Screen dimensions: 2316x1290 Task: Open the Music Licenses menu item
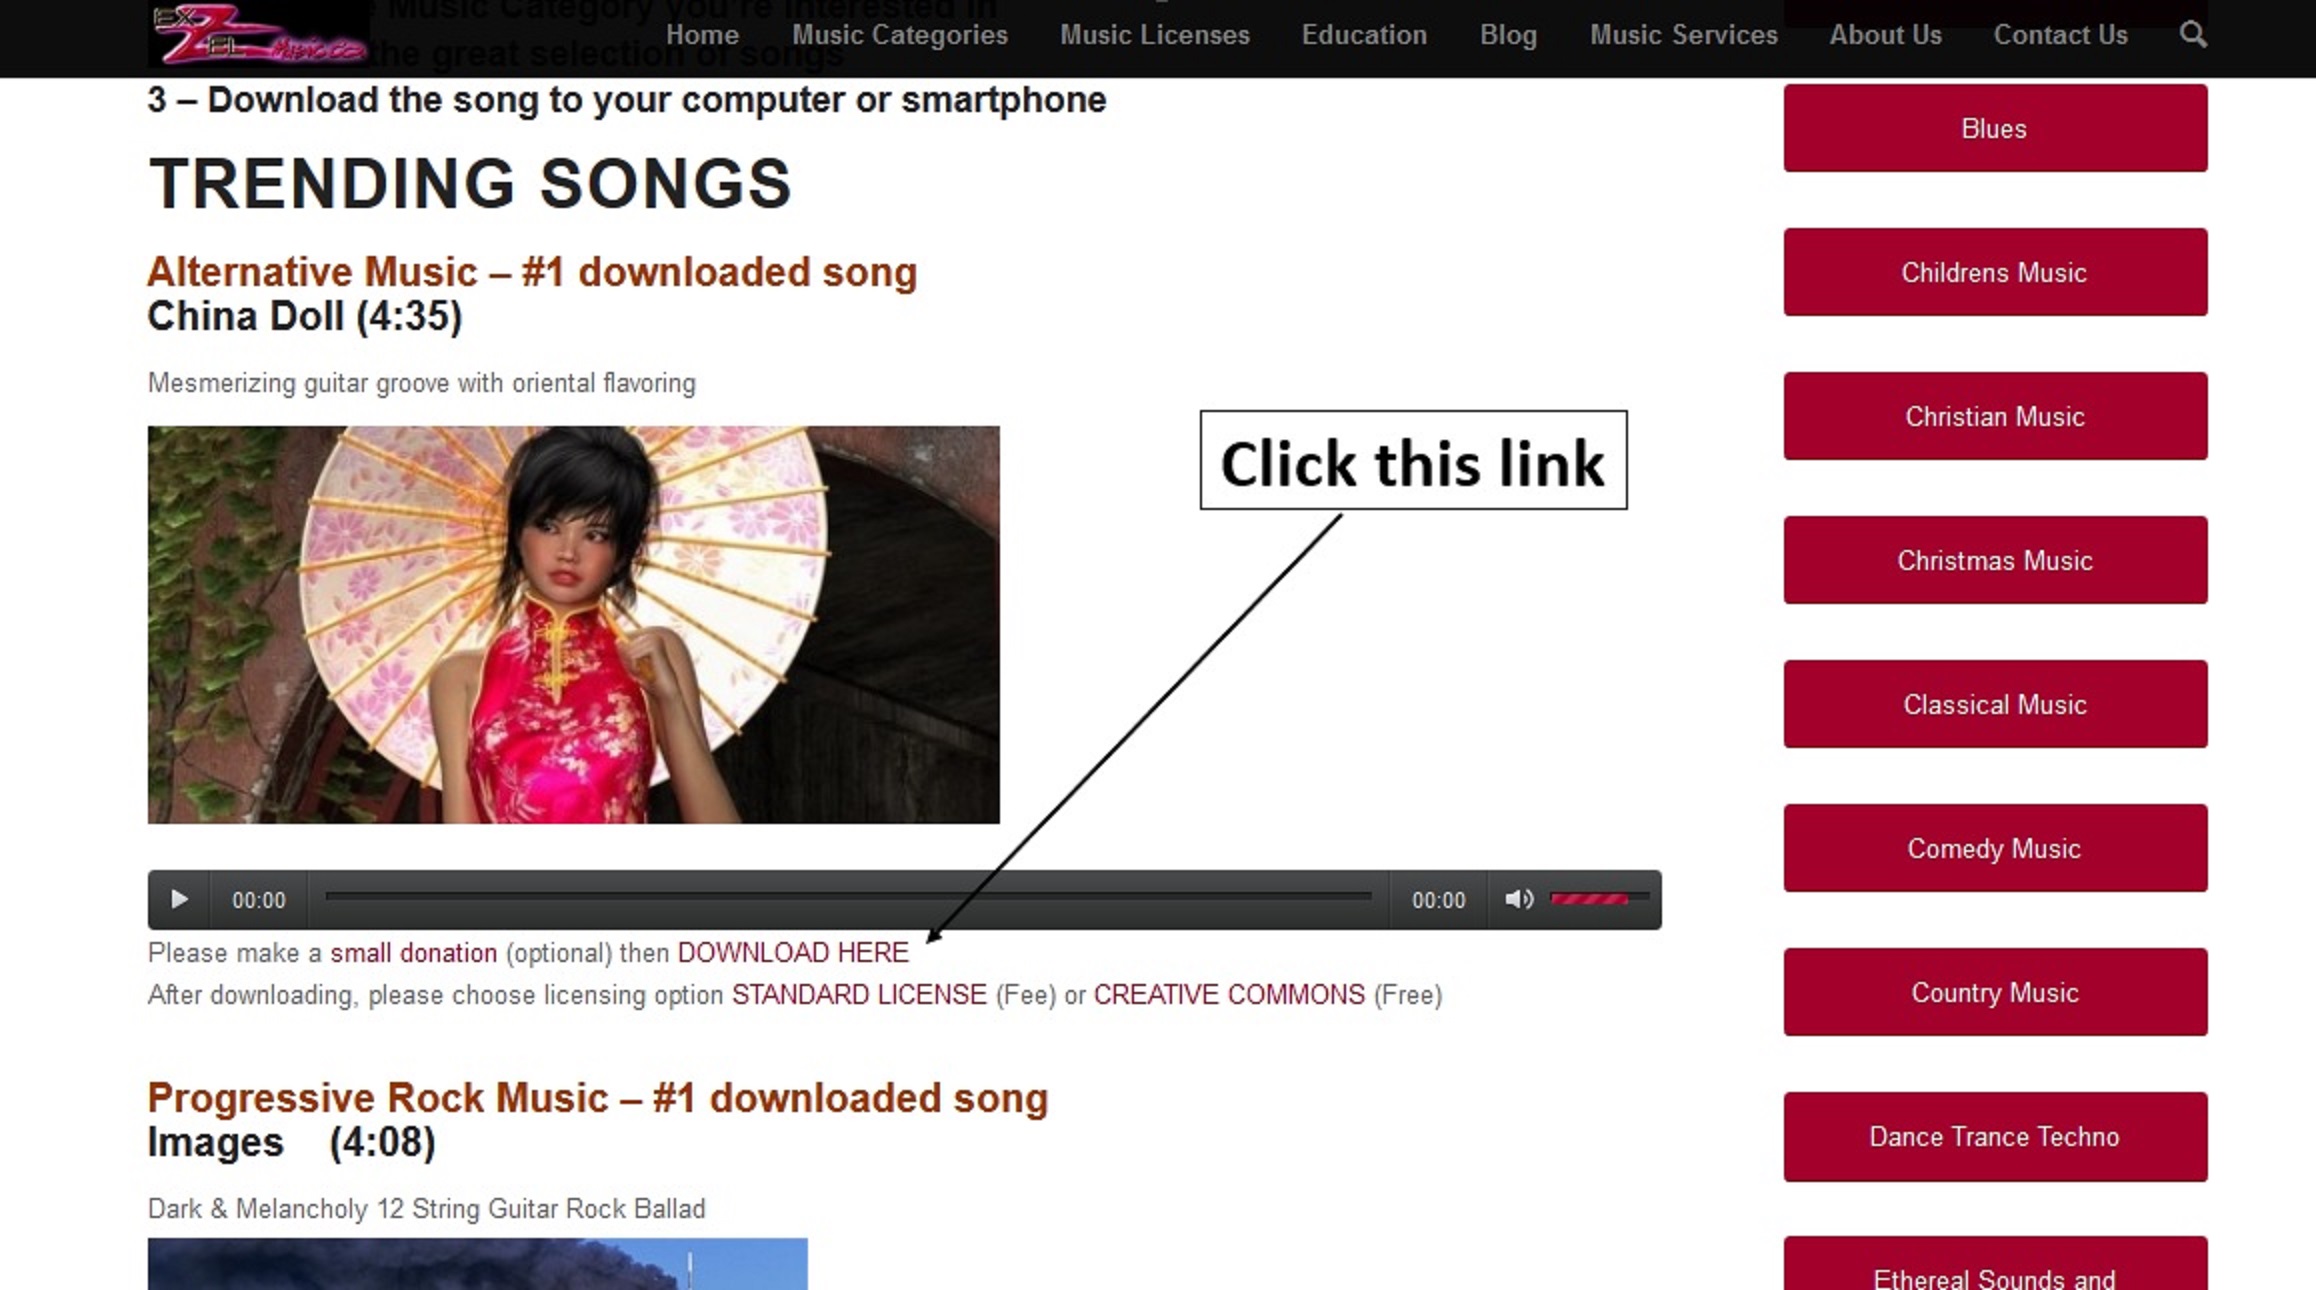coord(1154,35)
